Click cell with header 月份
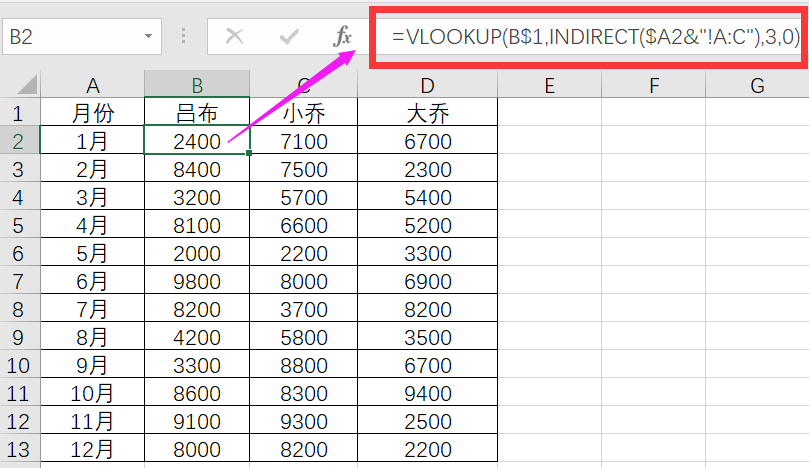 point(92,114)
